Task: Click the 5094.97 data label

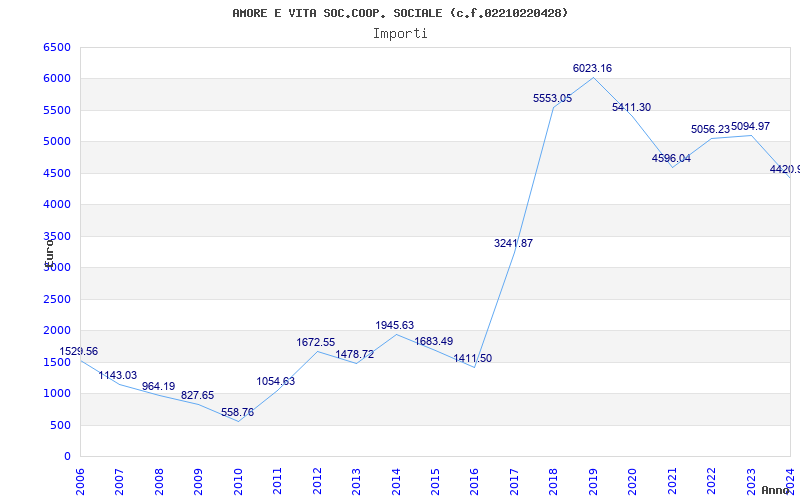Action: 751,126
